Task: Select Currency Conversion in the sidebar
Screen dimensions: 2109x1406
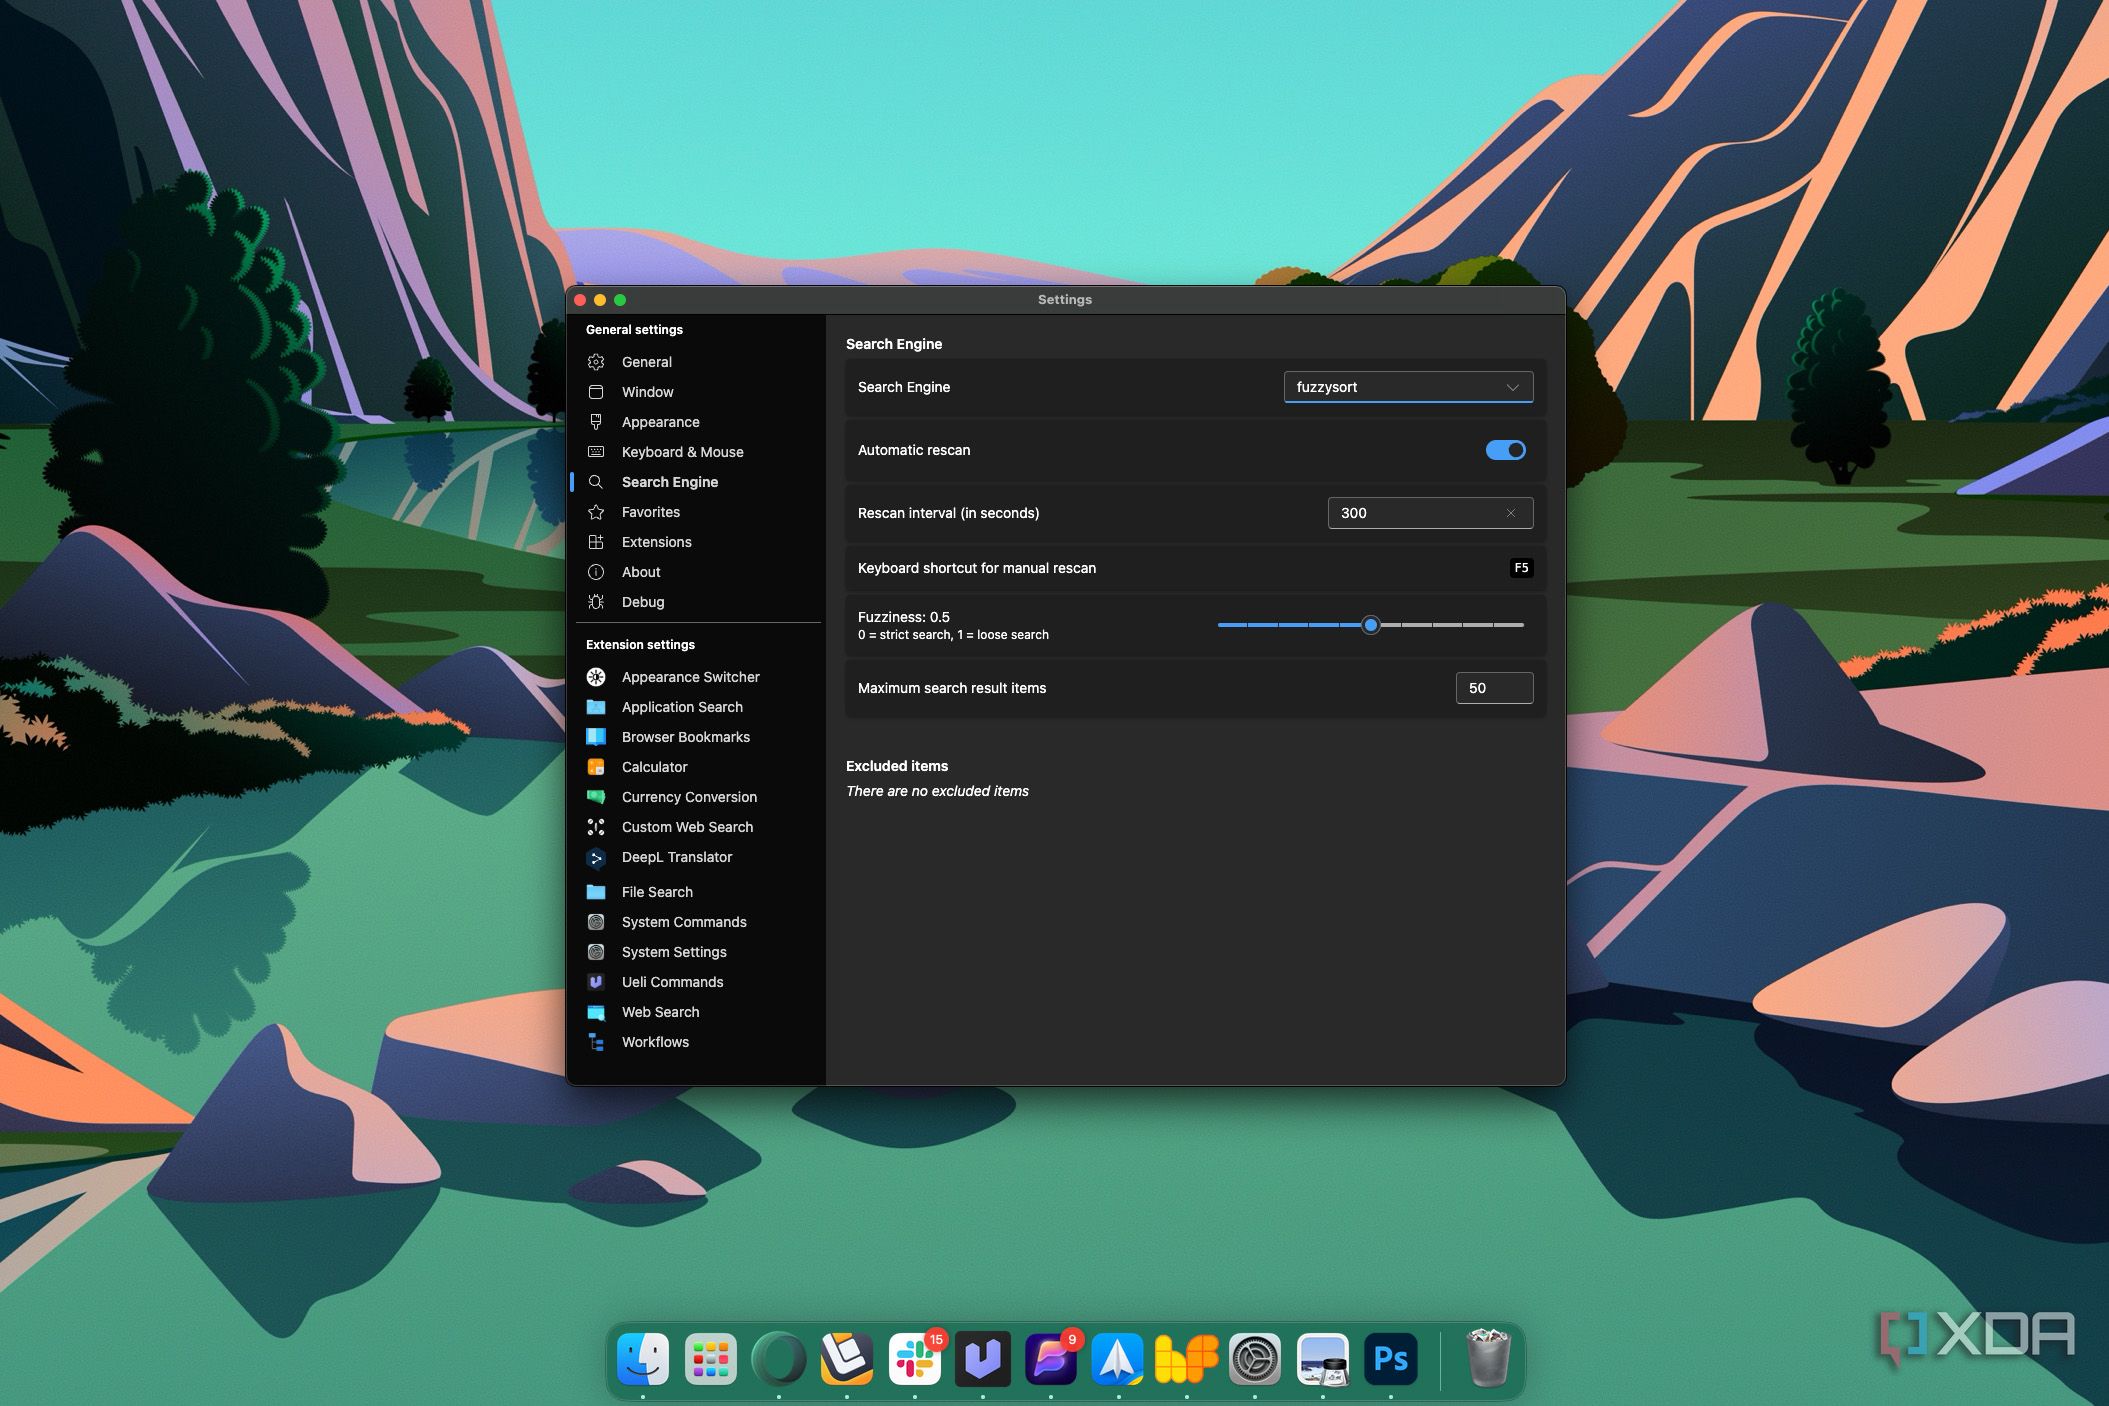Action: [x=689, y=797]
